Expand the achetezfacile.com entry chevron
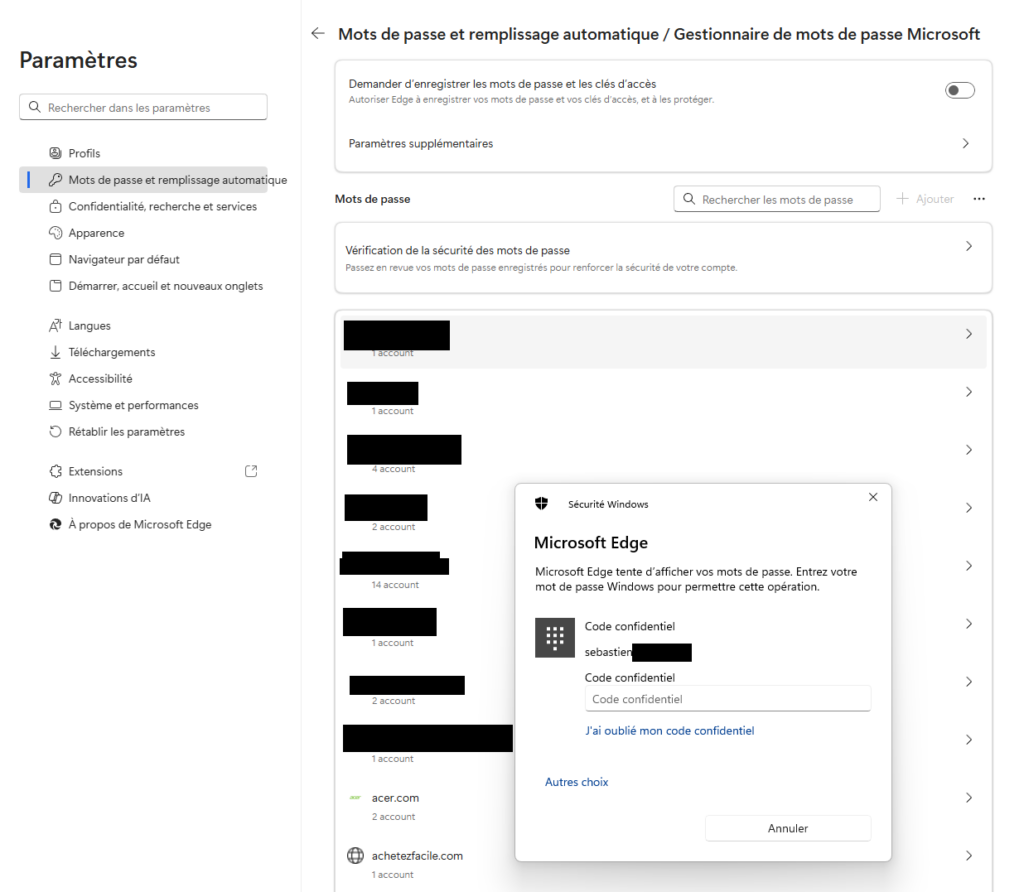The image size is (1024, 892). point(968,856)
